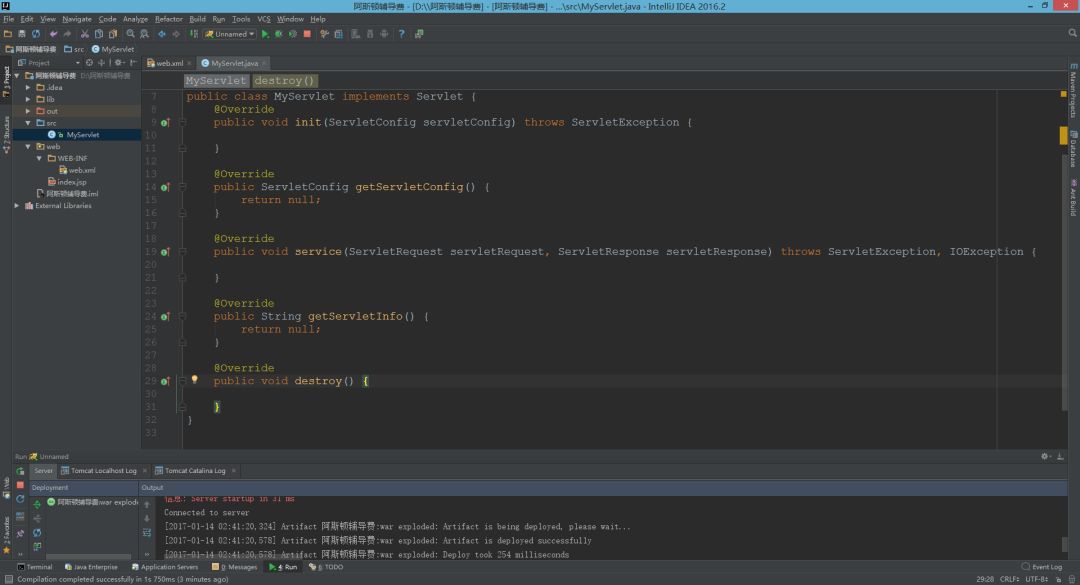Image resolution: width=1080 pixels, height=585 pixels.
Task: Toggle the Database side tab
Action: point(1073,148)
